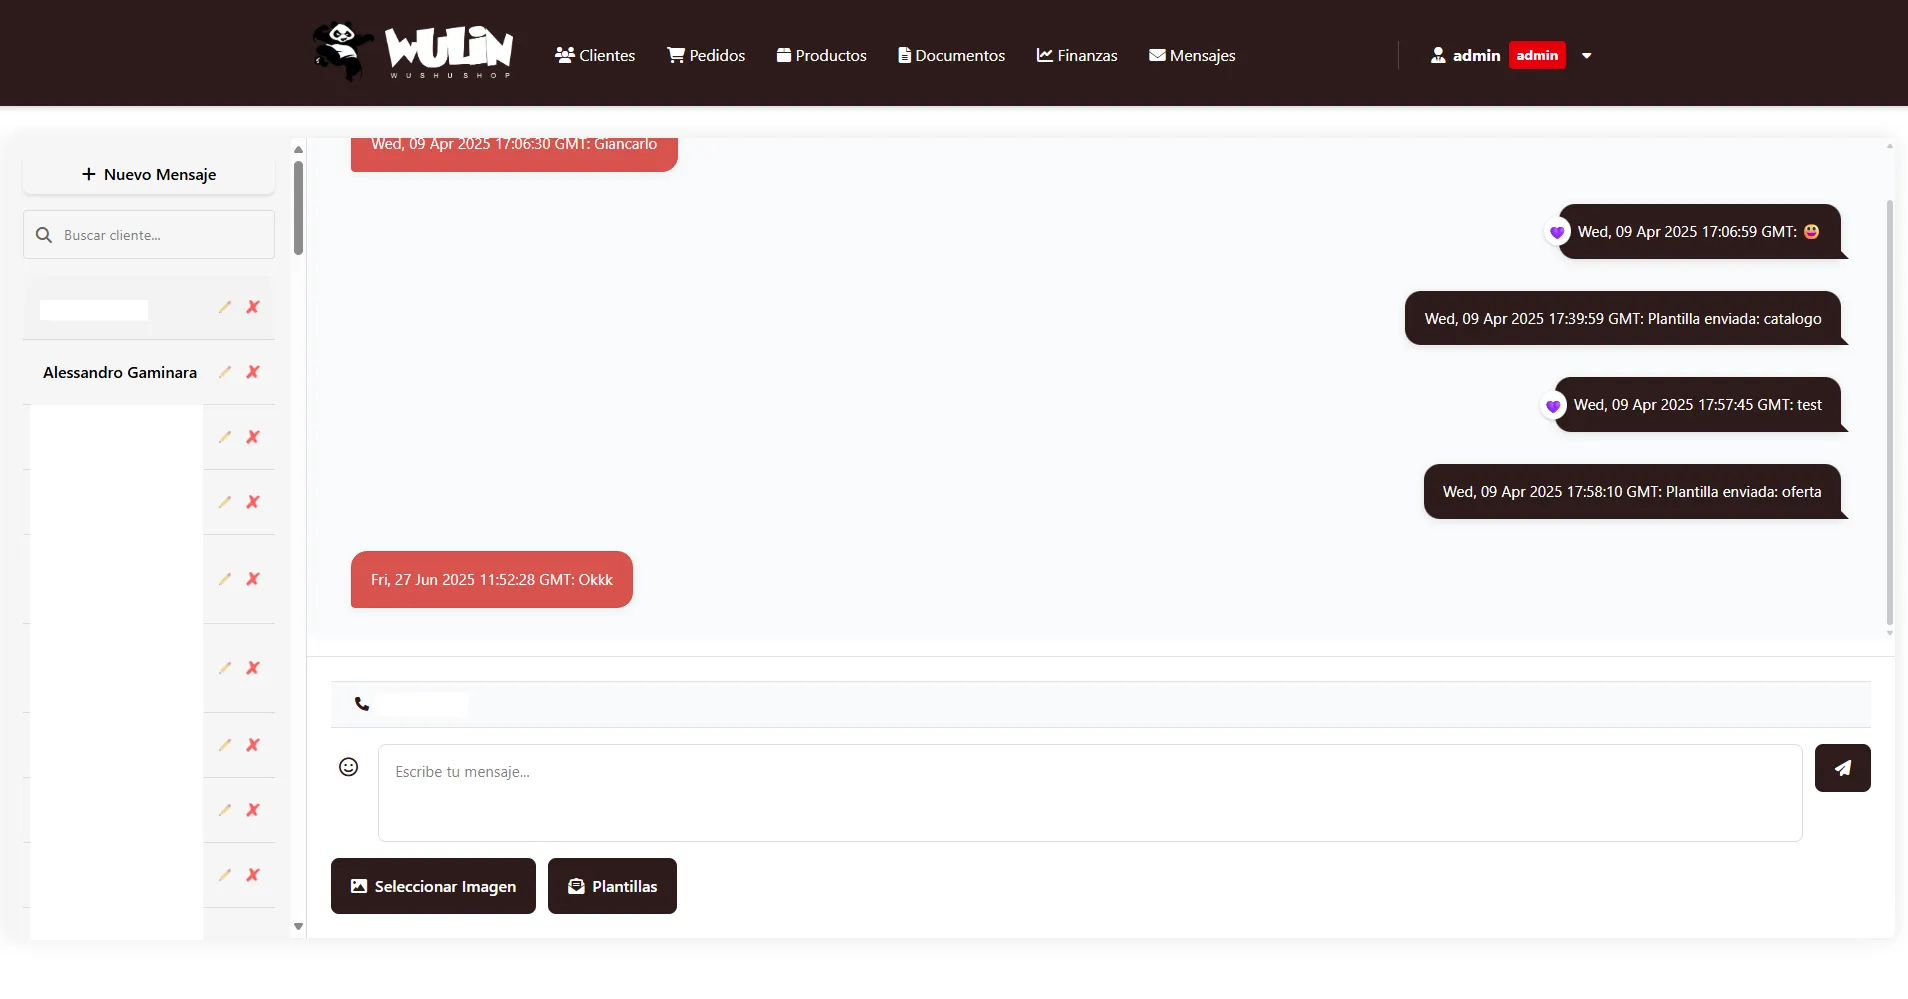Image resolution: width=1908 pixels, height=999 pixels.
Task: Click the pencil edit icon for Alessandro Gaminara
Action: pyautogui.click(x=225, y=372)
